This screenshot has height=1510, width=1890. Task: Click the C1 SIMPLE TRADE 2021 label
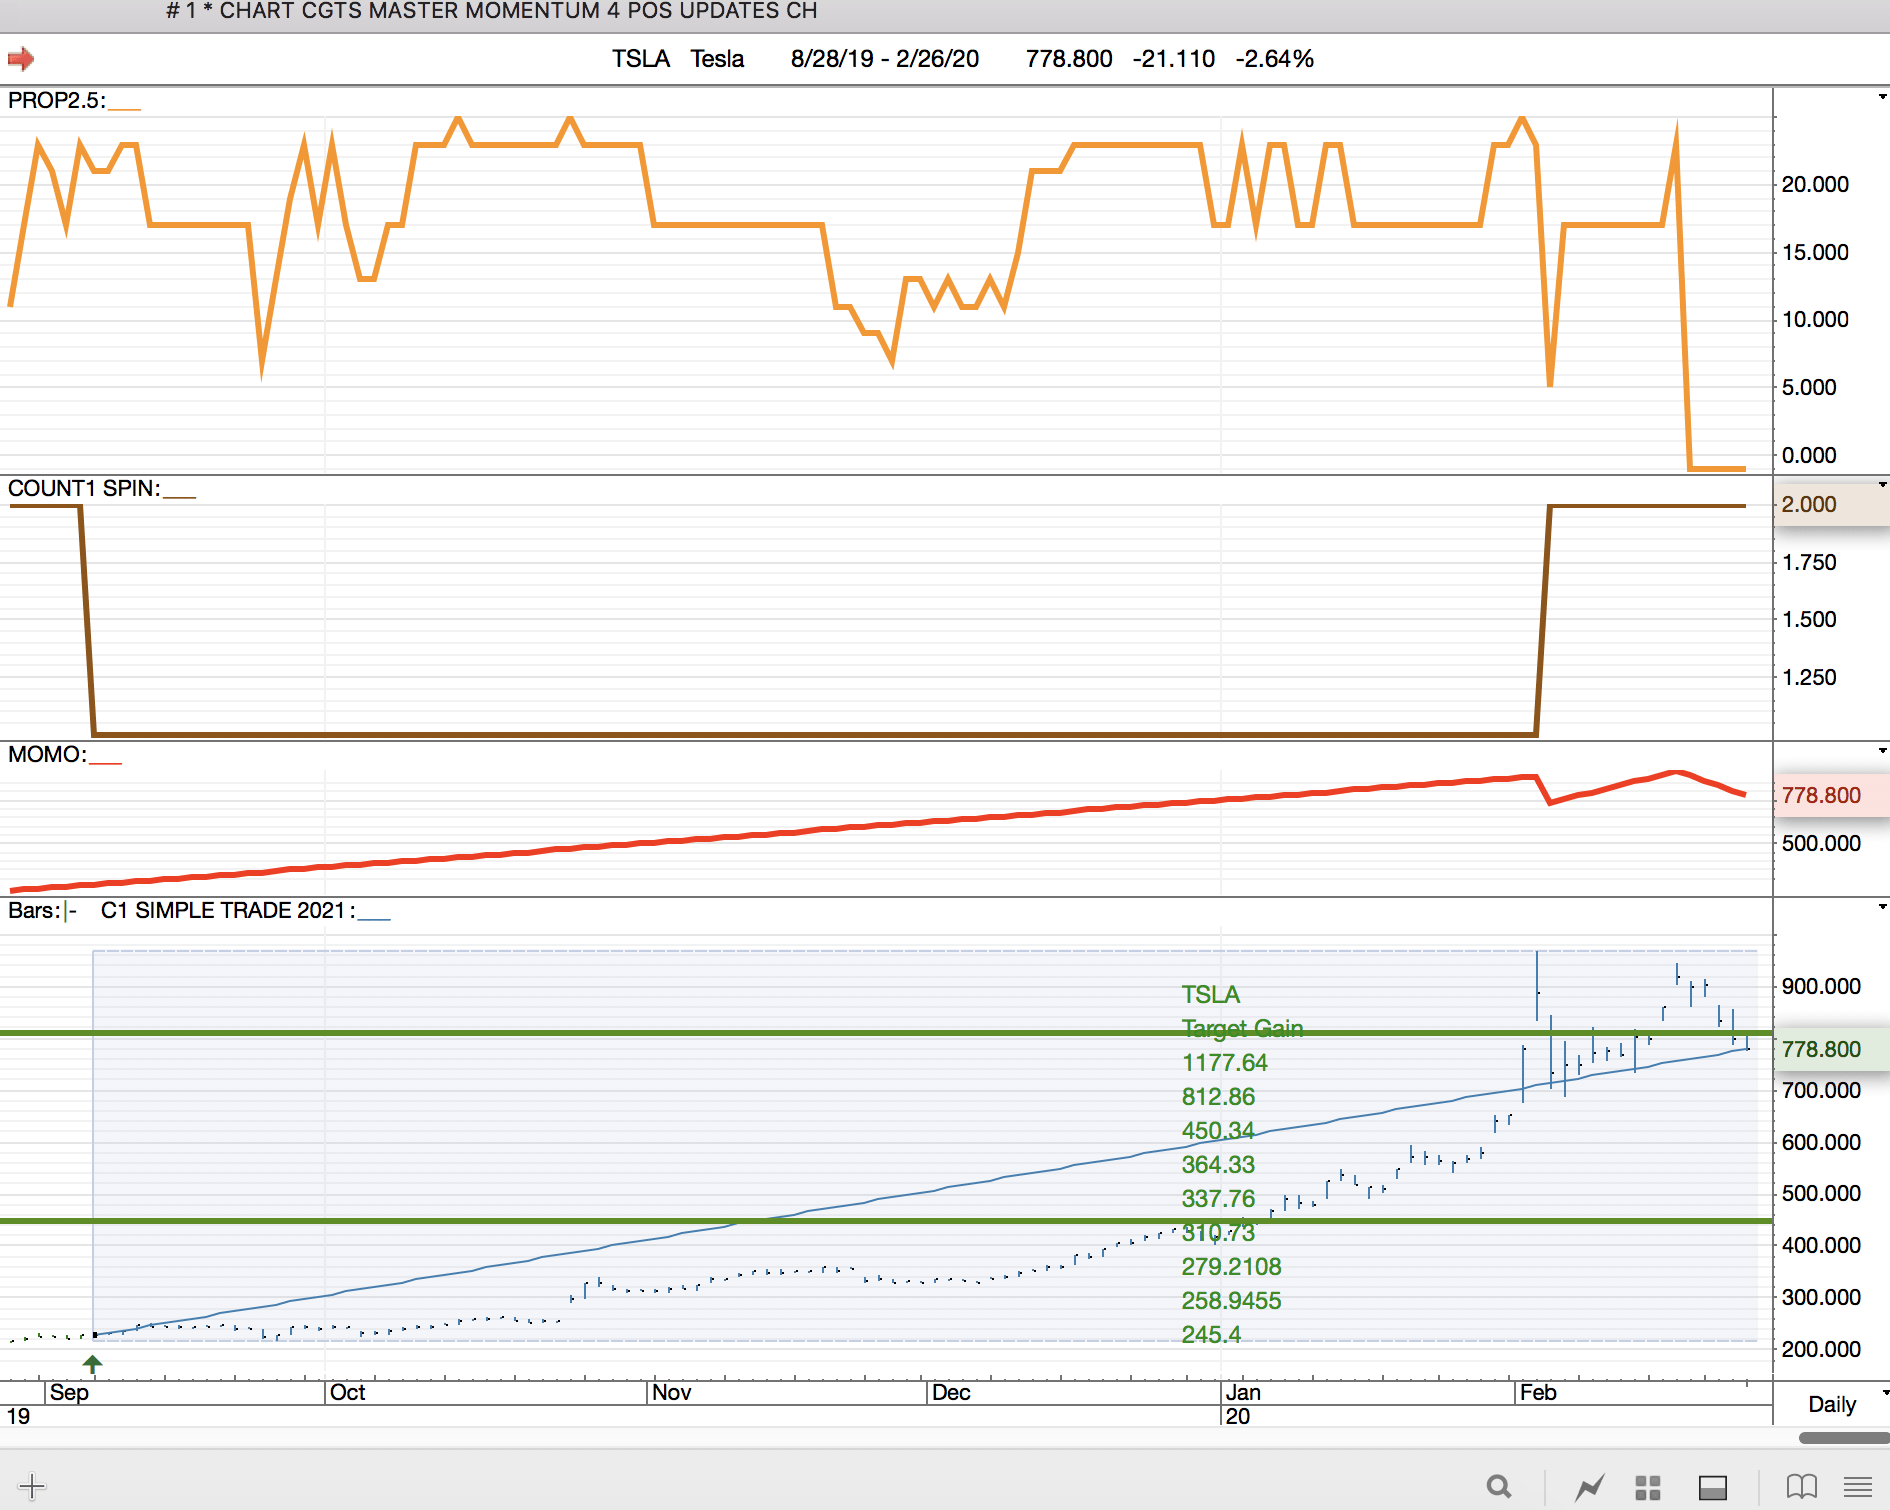pos(227,910)
